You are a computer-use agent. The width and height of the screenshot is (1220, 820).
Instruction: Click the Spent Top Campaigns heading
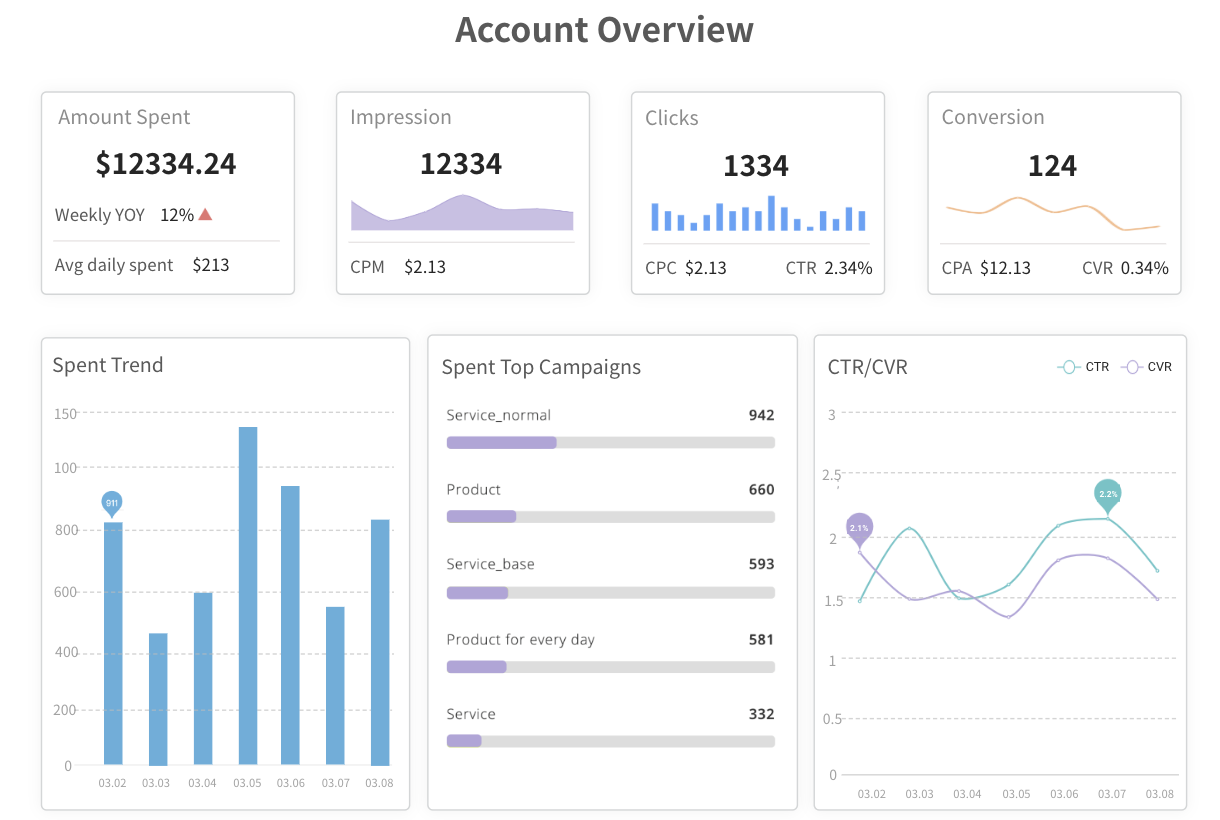point(541,367)
